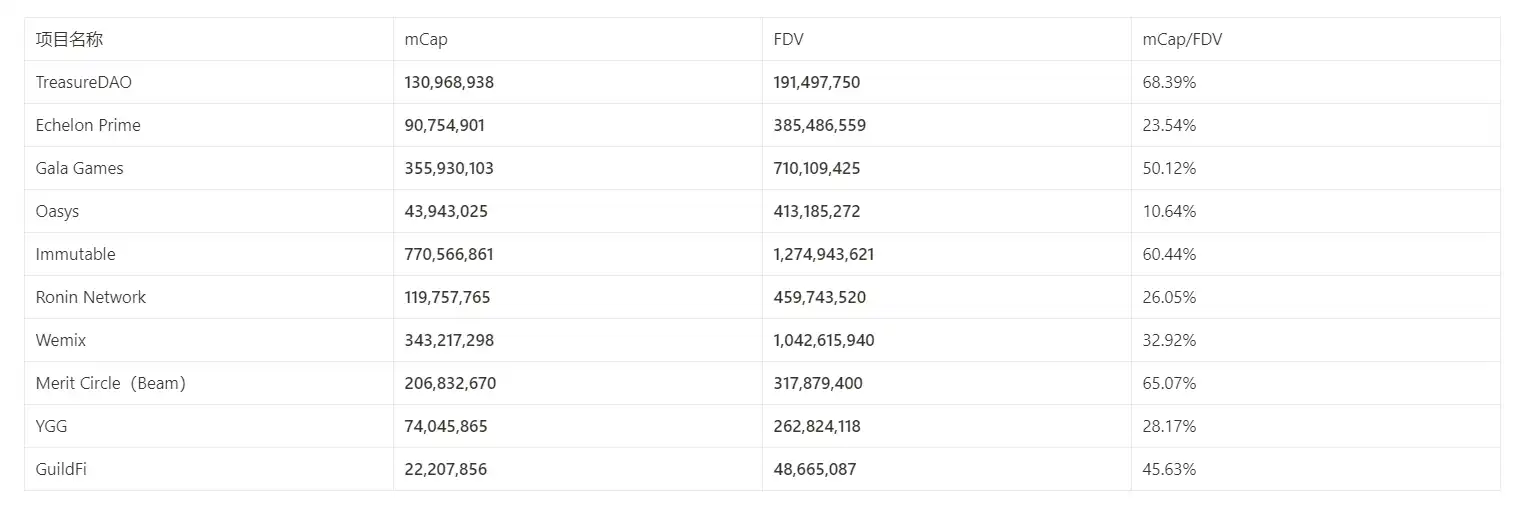The width and height of the screenshot is (1518, 511).
Task: Click the YGG project name
Action: 51,427
